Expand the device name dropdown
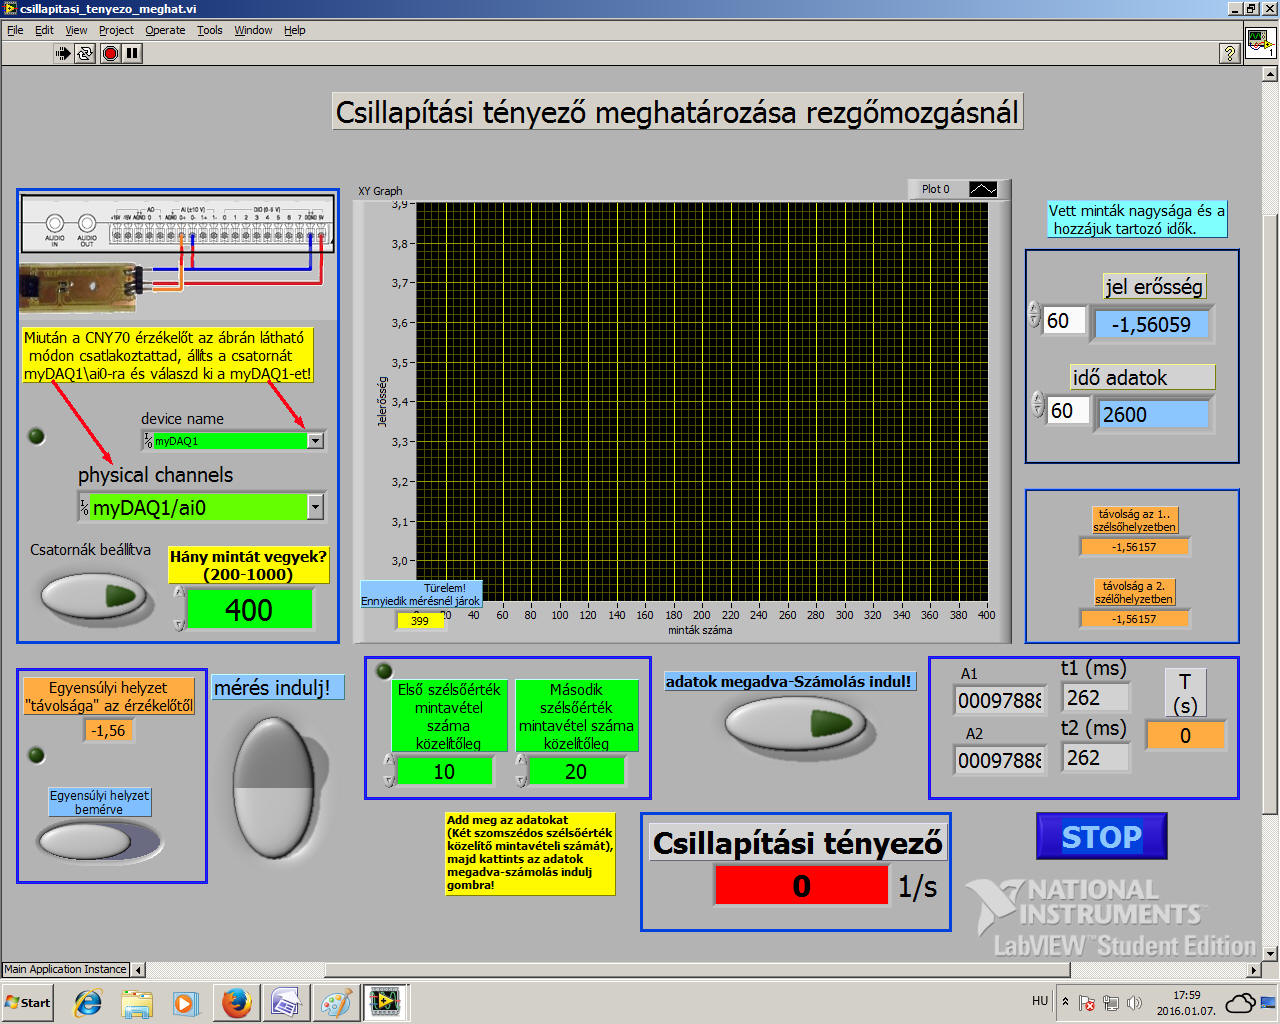The image size is (1280, 1024). click(315, 441)
